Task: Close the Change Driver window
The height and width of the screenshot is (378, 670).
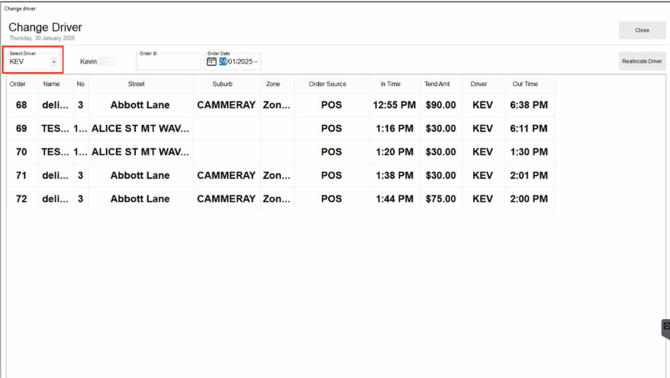Action: click(642, 30)
